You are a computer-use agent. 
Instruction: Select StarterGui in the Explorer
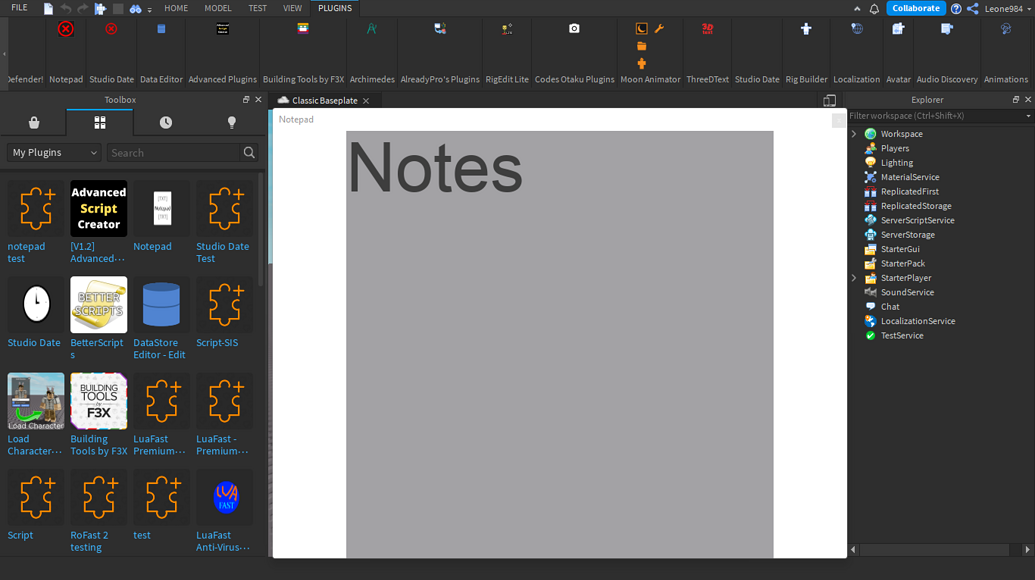point(900,249)
